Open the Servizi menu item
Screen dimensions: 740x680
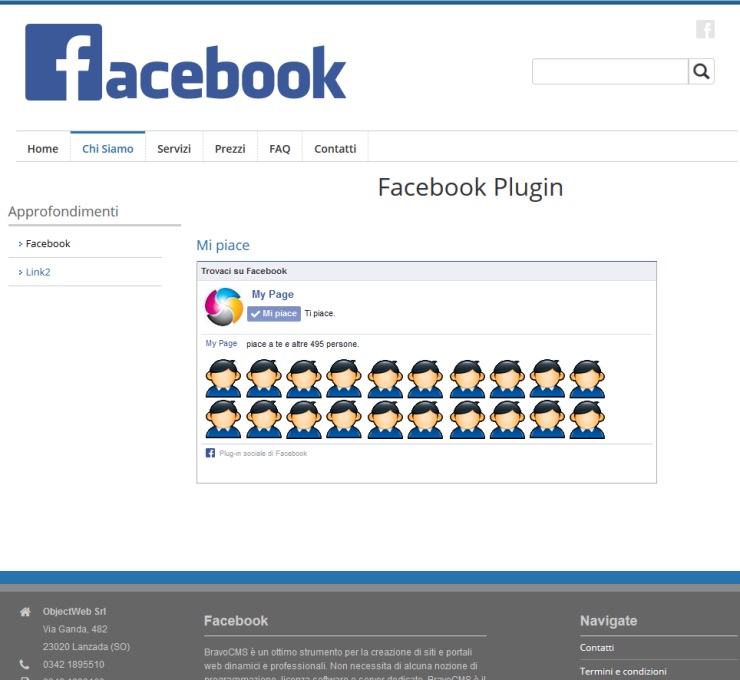point(174,148)
